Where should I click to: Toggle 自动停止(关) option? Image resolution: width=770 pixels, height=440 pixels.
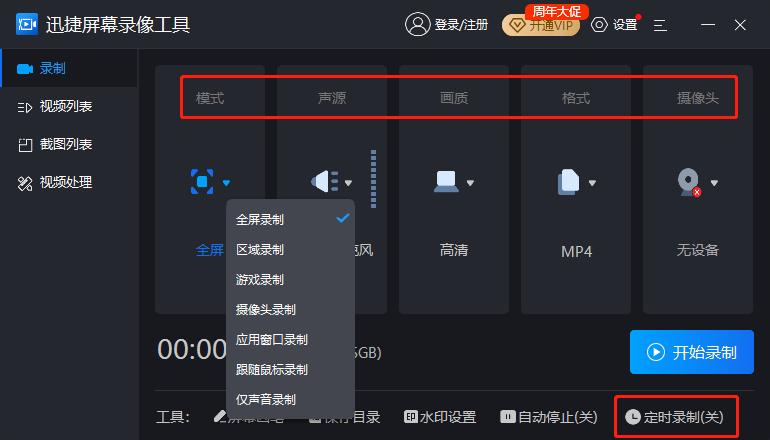pos(549,417)
